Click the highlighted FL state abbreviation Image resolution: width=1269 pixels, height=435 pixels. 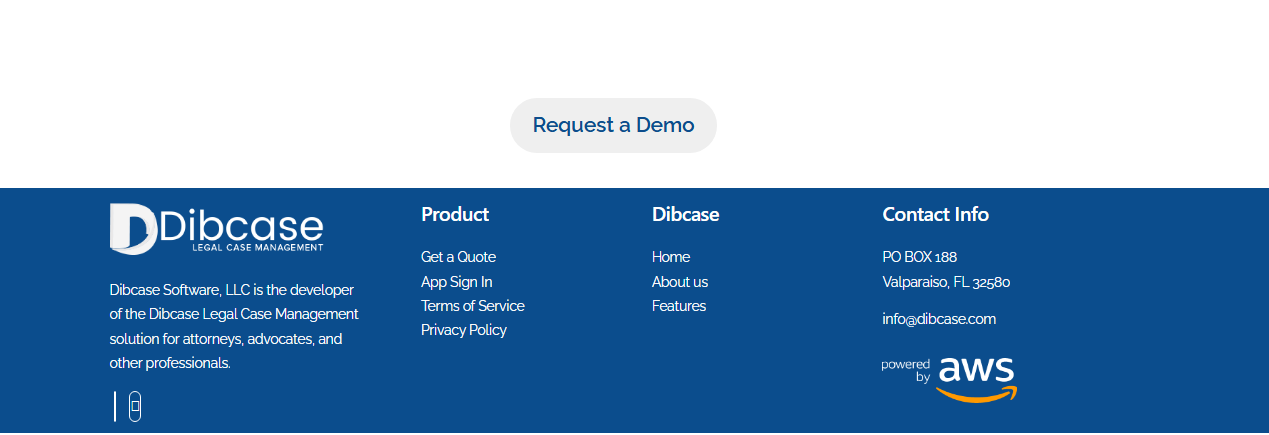click(x=960, y=282)
